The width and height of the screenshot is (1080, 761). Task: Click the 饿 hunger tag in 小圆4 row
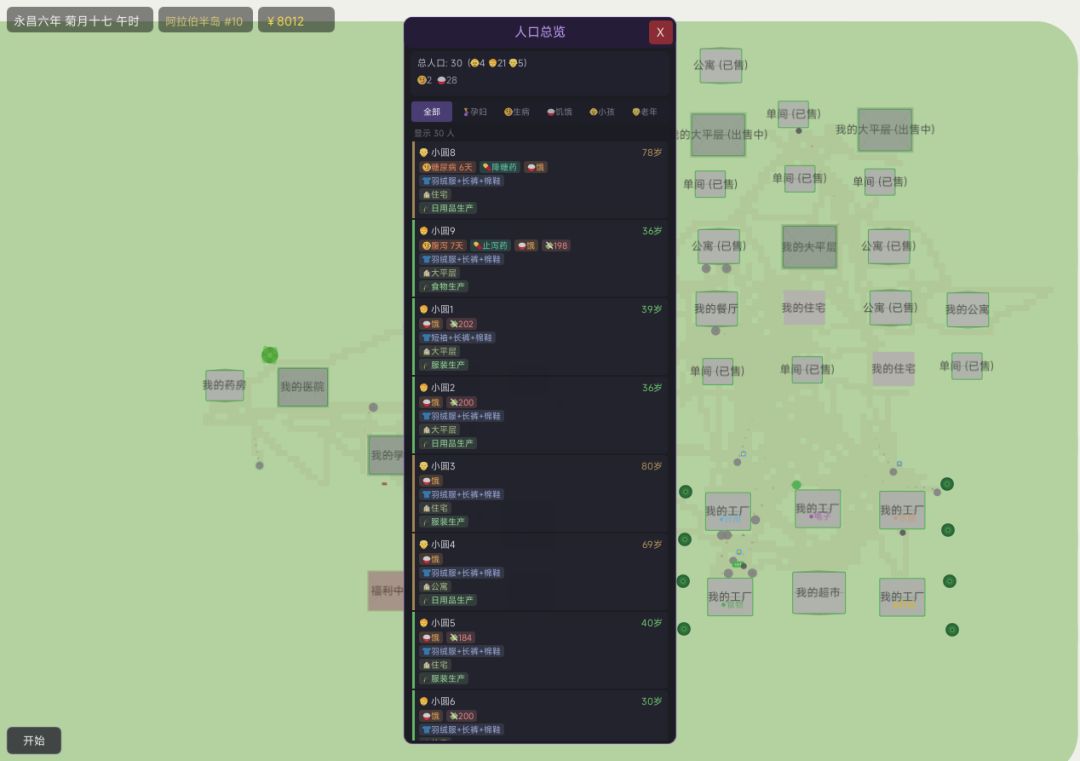tap(431, 559)
